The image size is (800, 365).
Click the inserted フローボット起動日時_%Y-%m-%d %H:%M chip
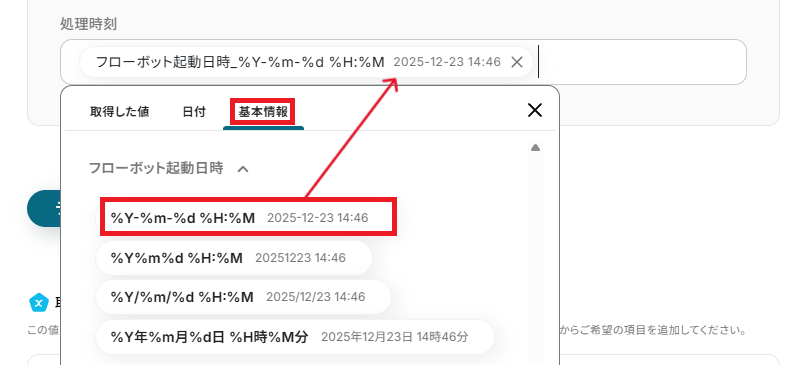point(306,62)
